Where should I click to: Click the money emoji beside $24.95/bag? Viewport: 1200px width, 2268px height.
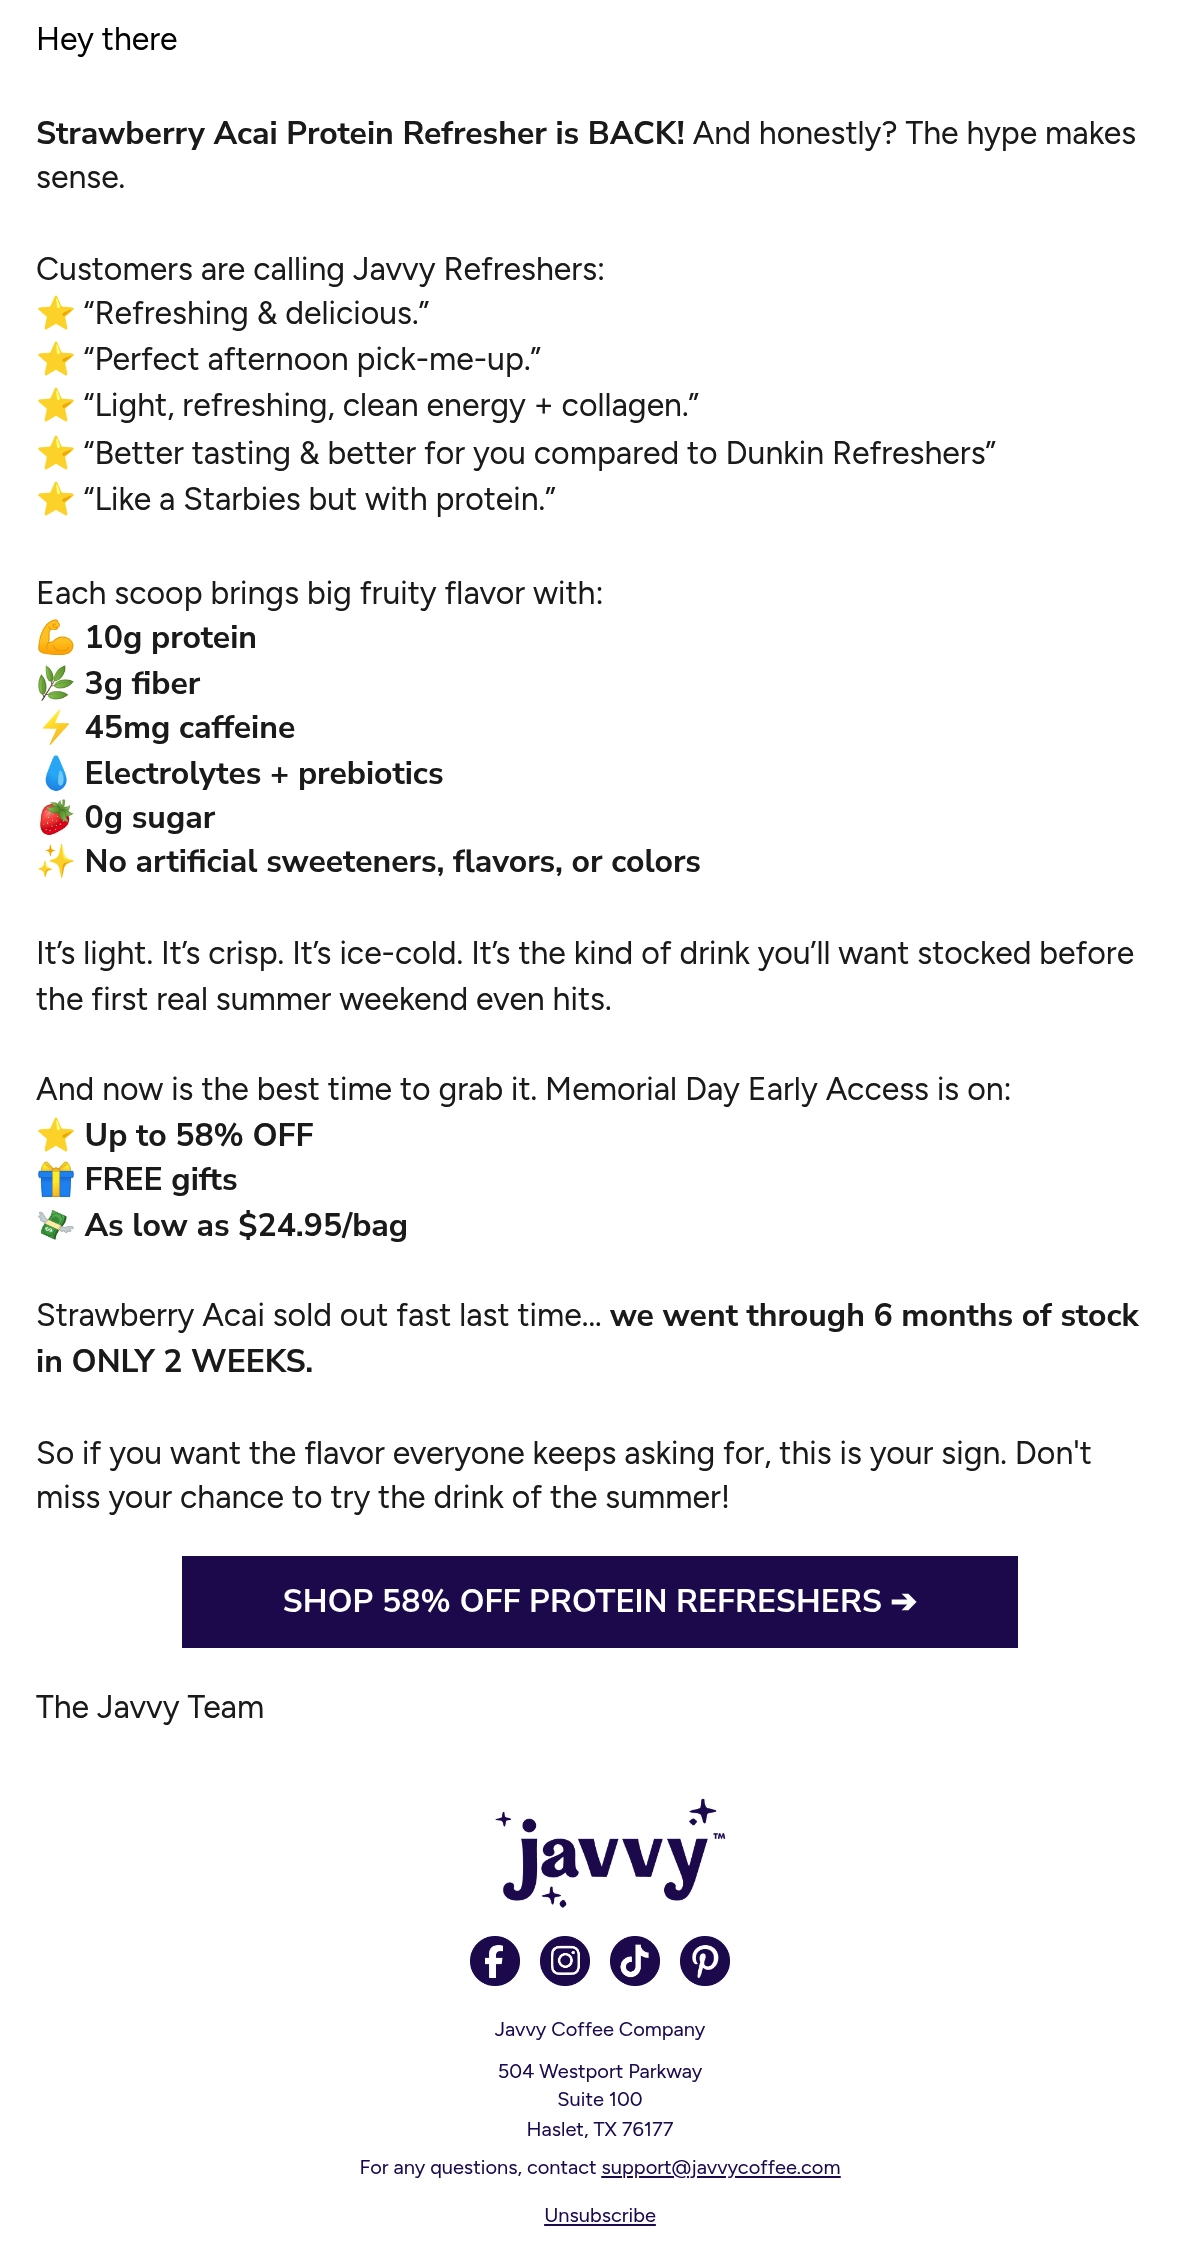click(x=56, y=1225)
